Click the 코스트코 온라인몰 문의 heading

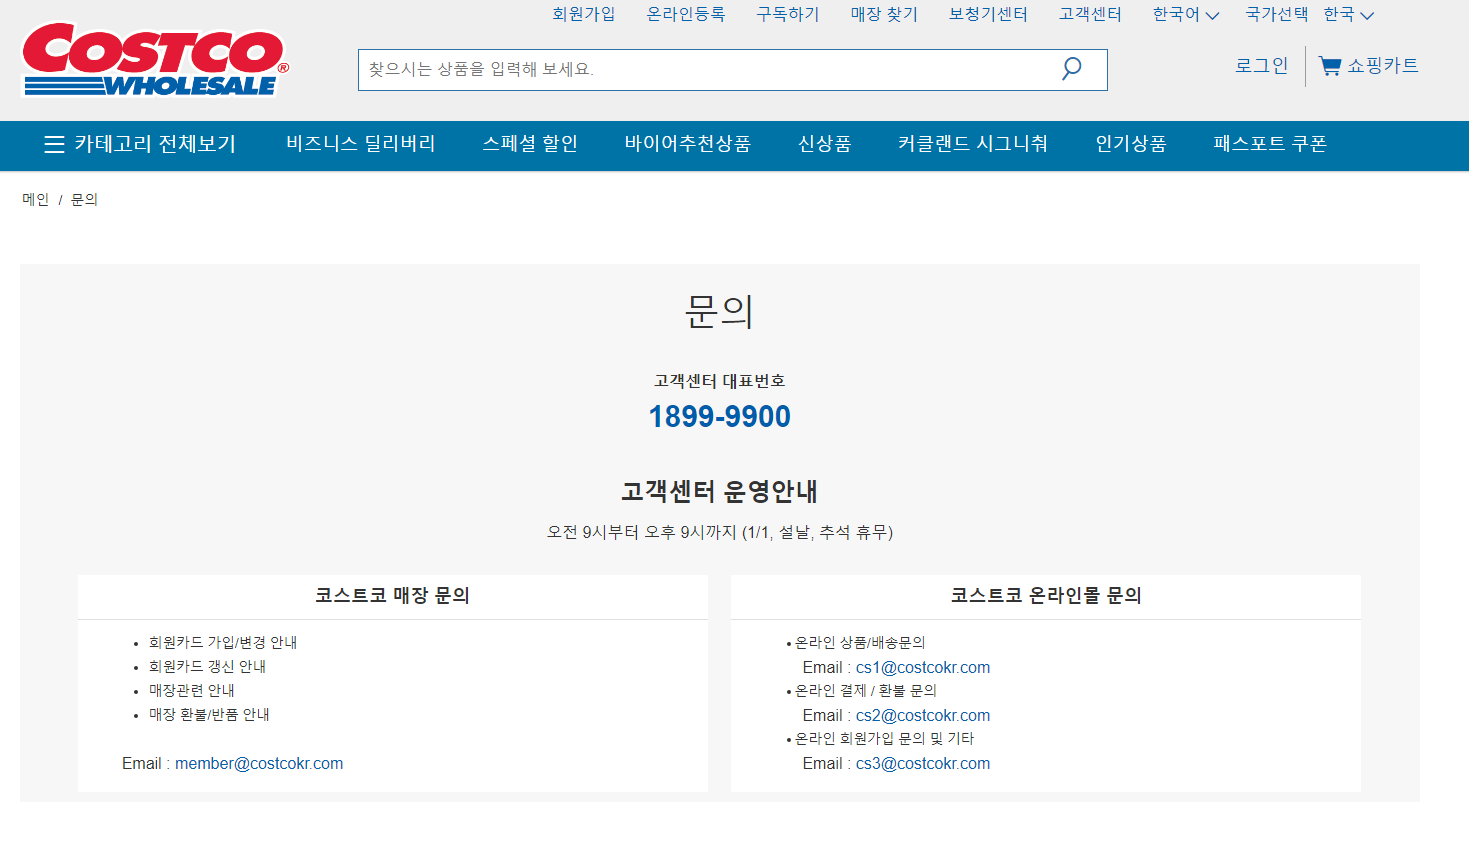coord(1046,596)
